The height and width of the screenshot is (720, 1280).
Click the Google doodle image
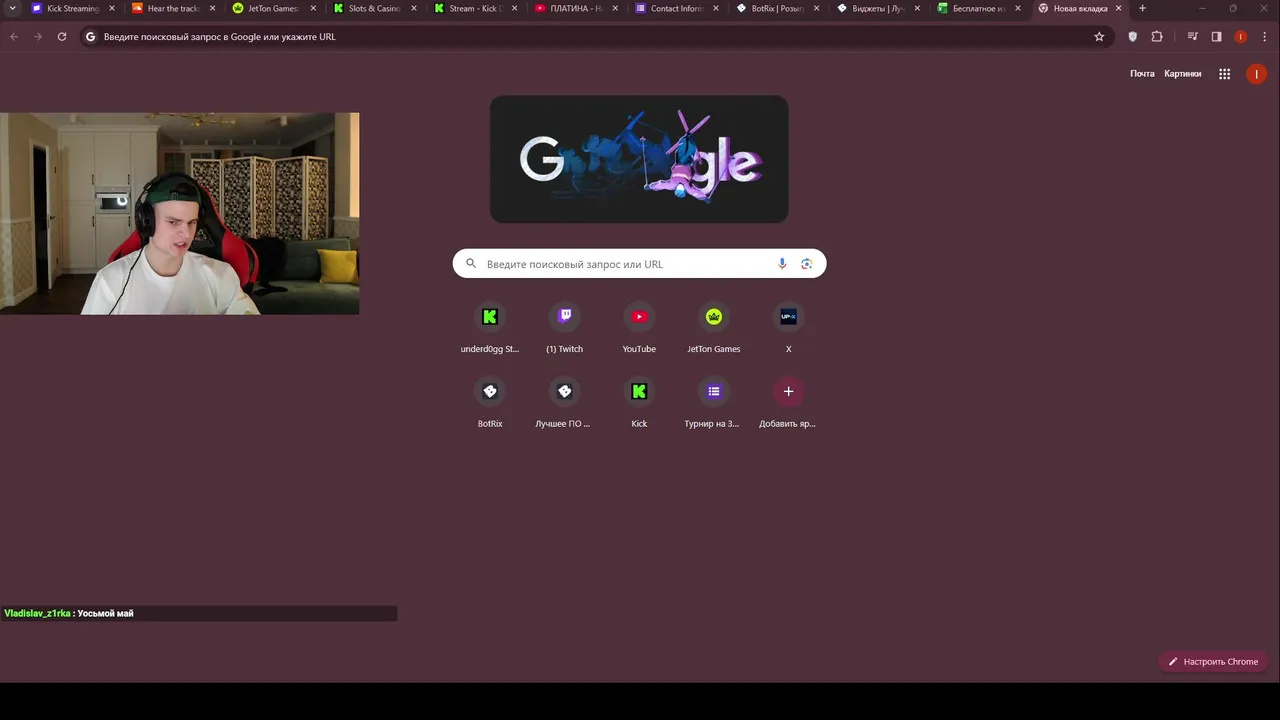click(639, 159)
